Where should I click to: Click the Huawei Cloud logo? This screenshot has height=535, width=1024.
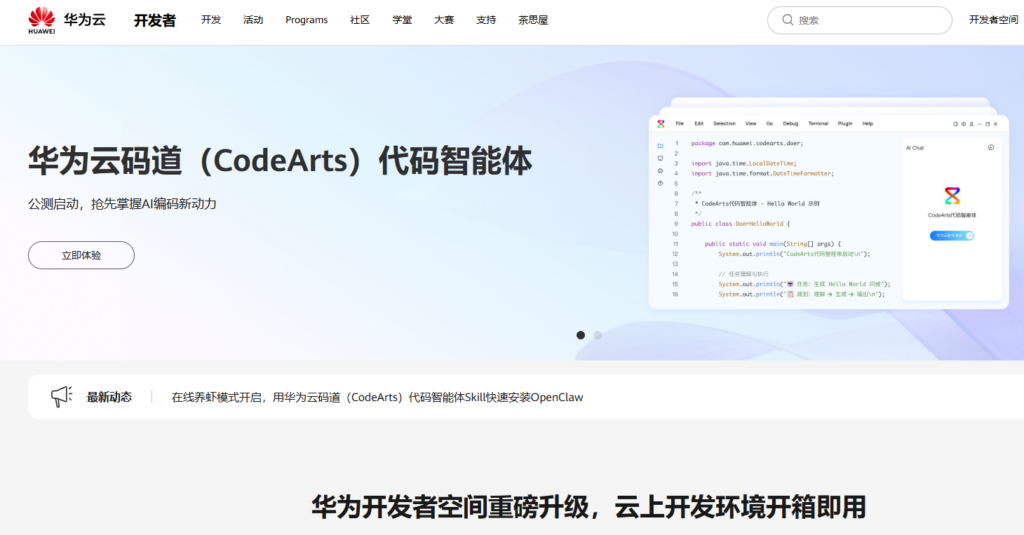tap(67, 20)
